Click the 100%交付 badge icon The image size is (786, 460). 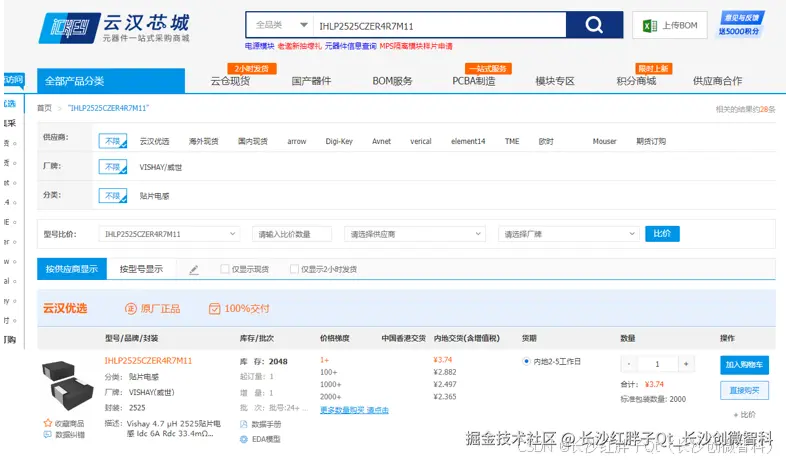coord(214,309)
